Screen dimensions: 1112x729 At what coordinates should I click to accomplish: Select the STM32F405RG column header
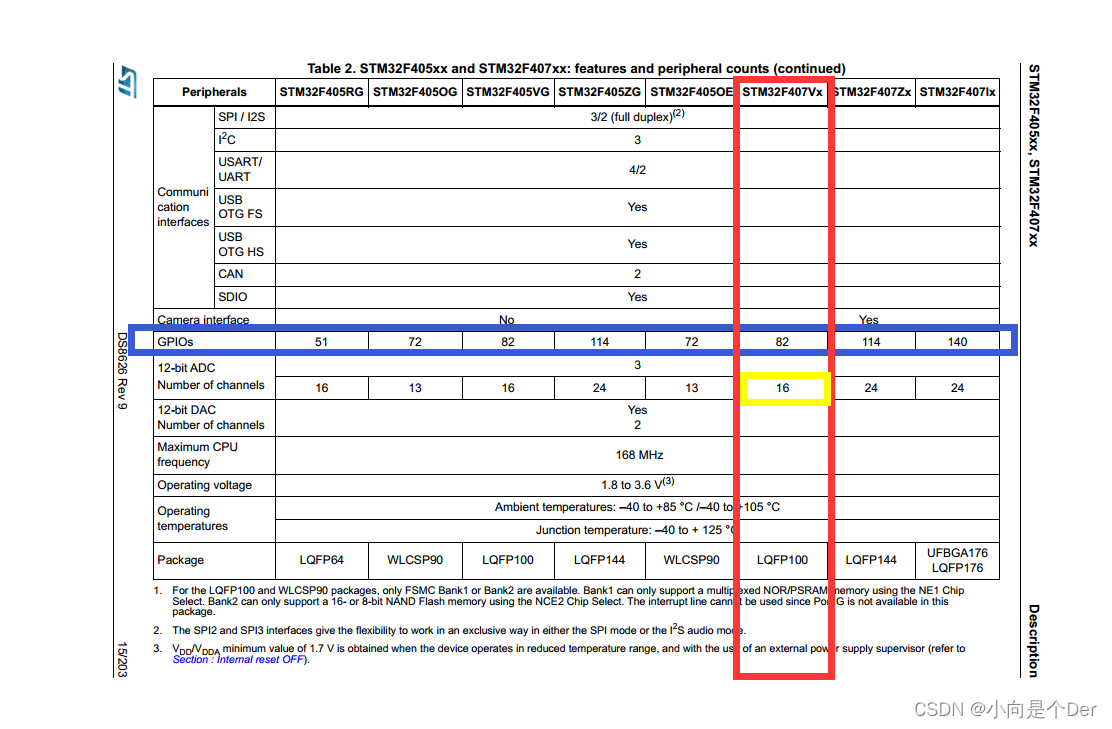click(x=321, y=92)
